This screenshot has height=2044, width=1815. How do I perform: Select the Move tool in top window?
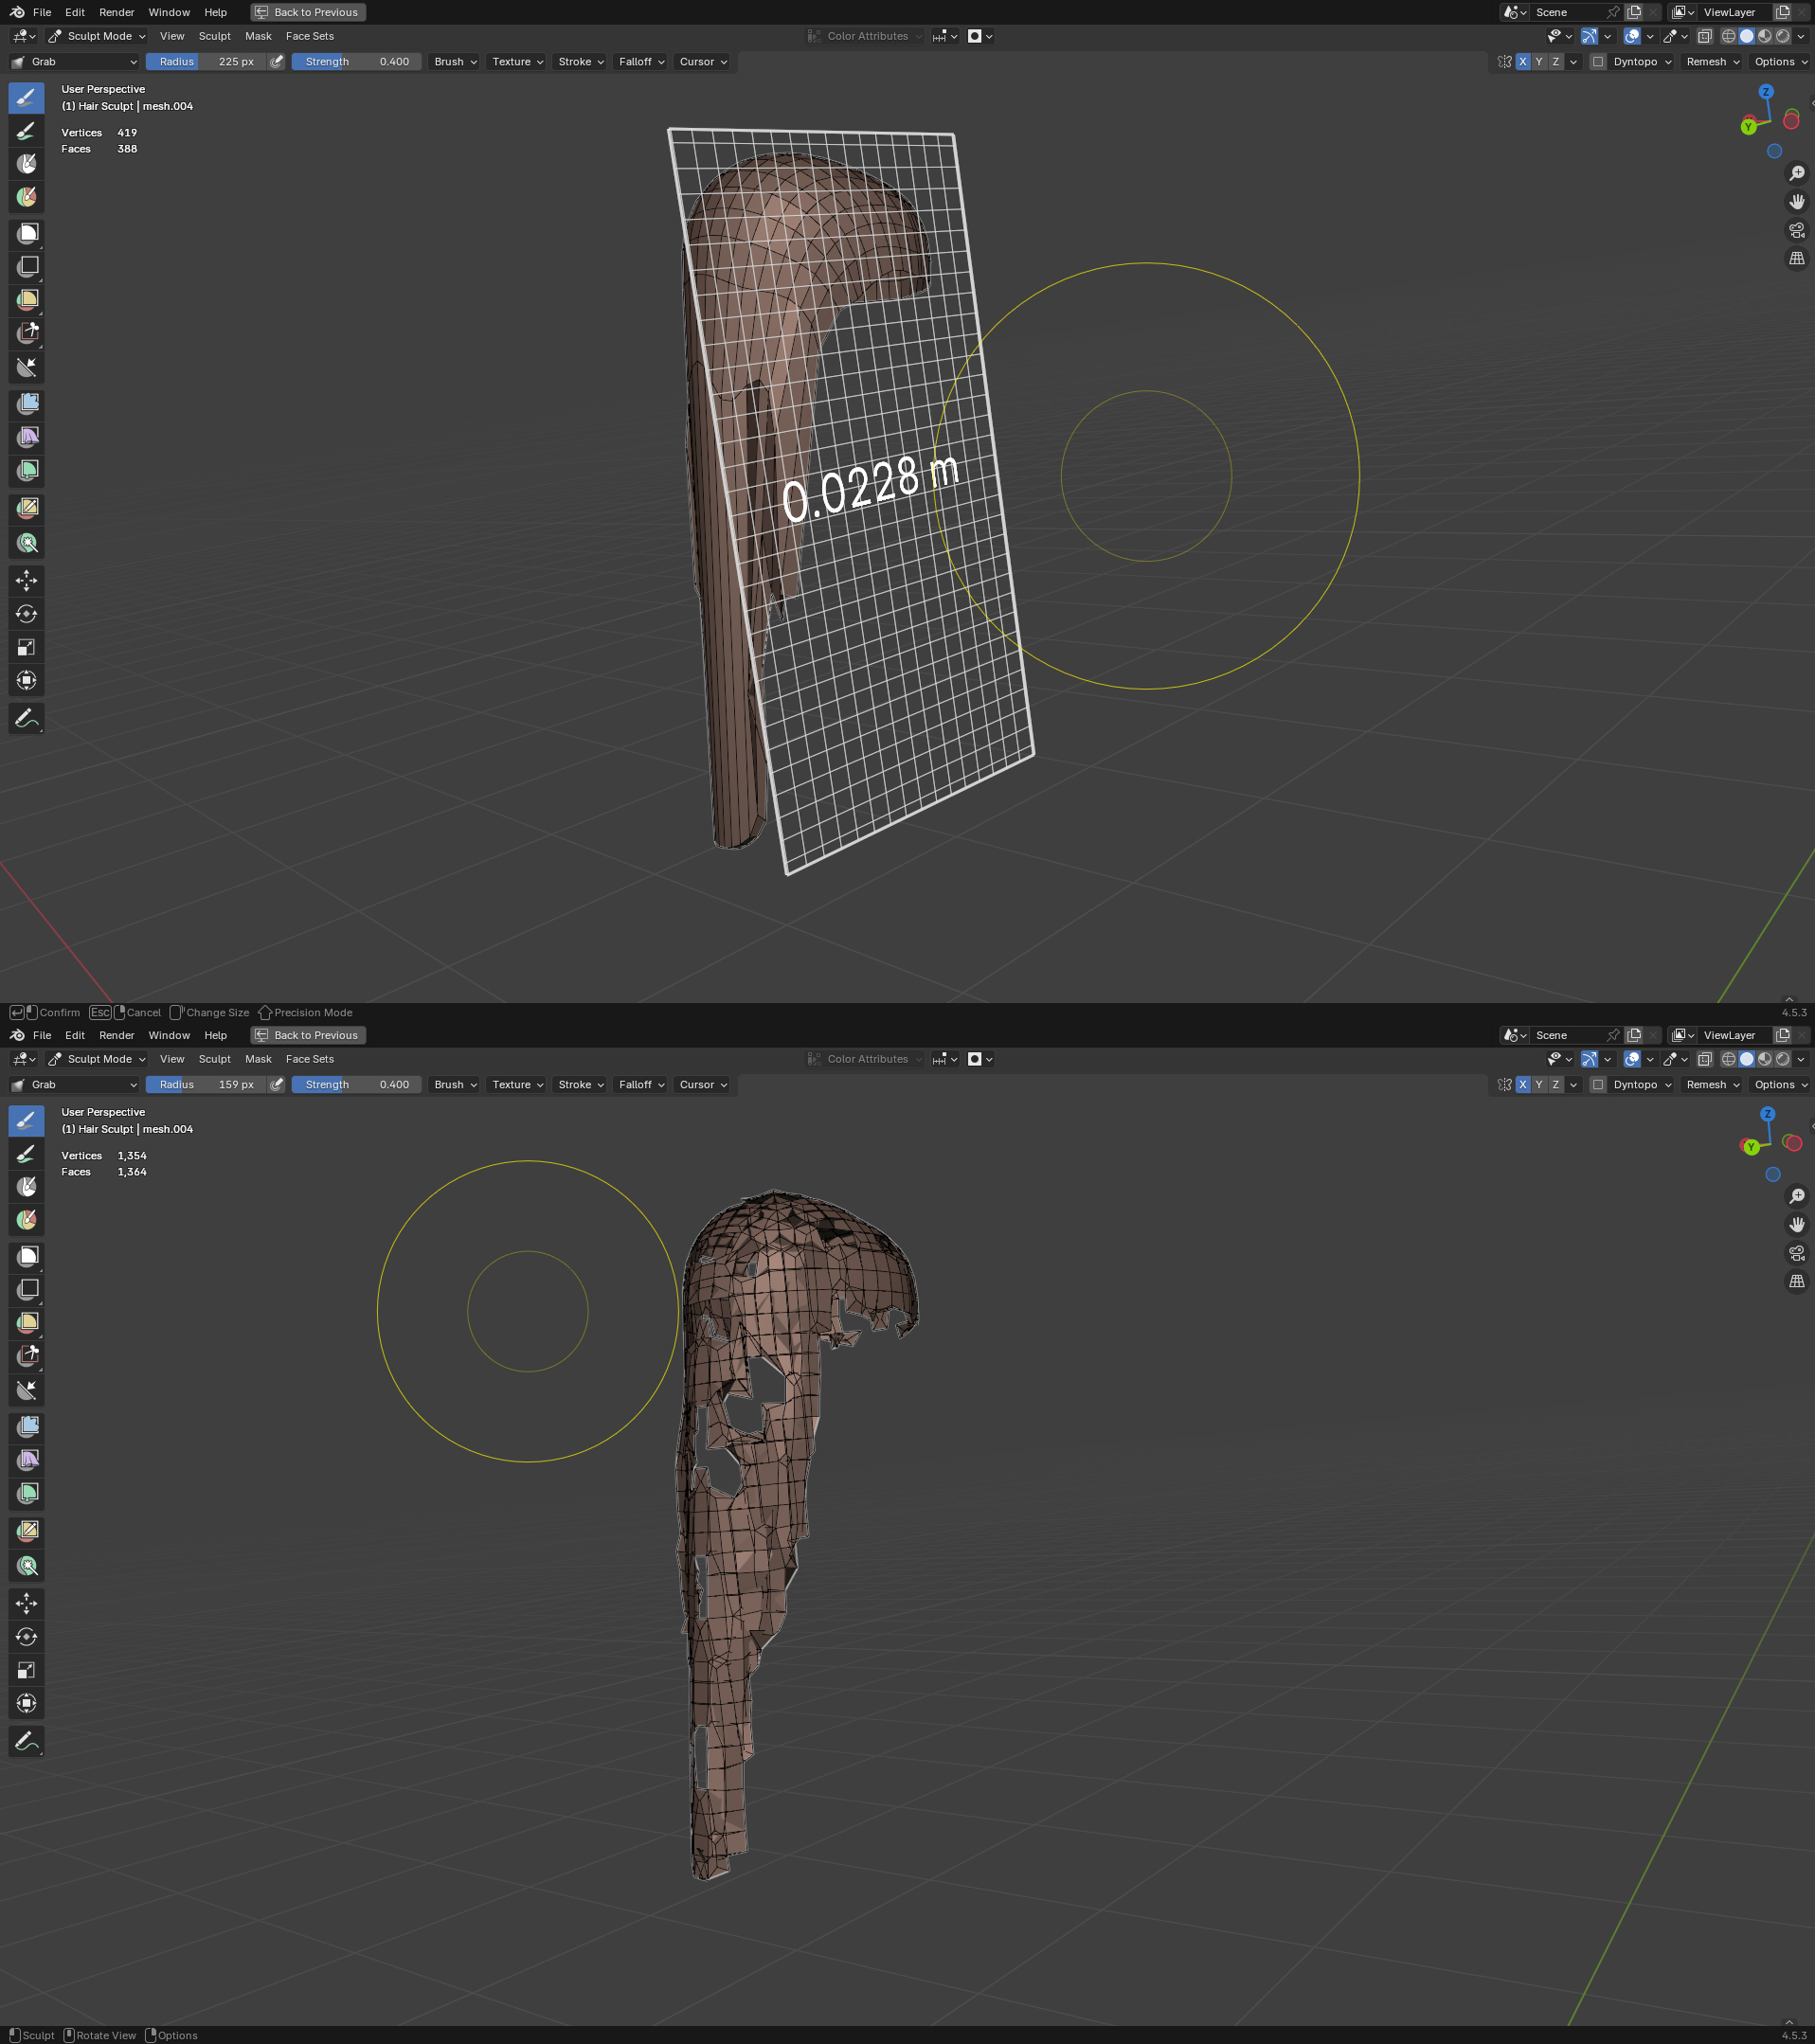pos(27,580)
